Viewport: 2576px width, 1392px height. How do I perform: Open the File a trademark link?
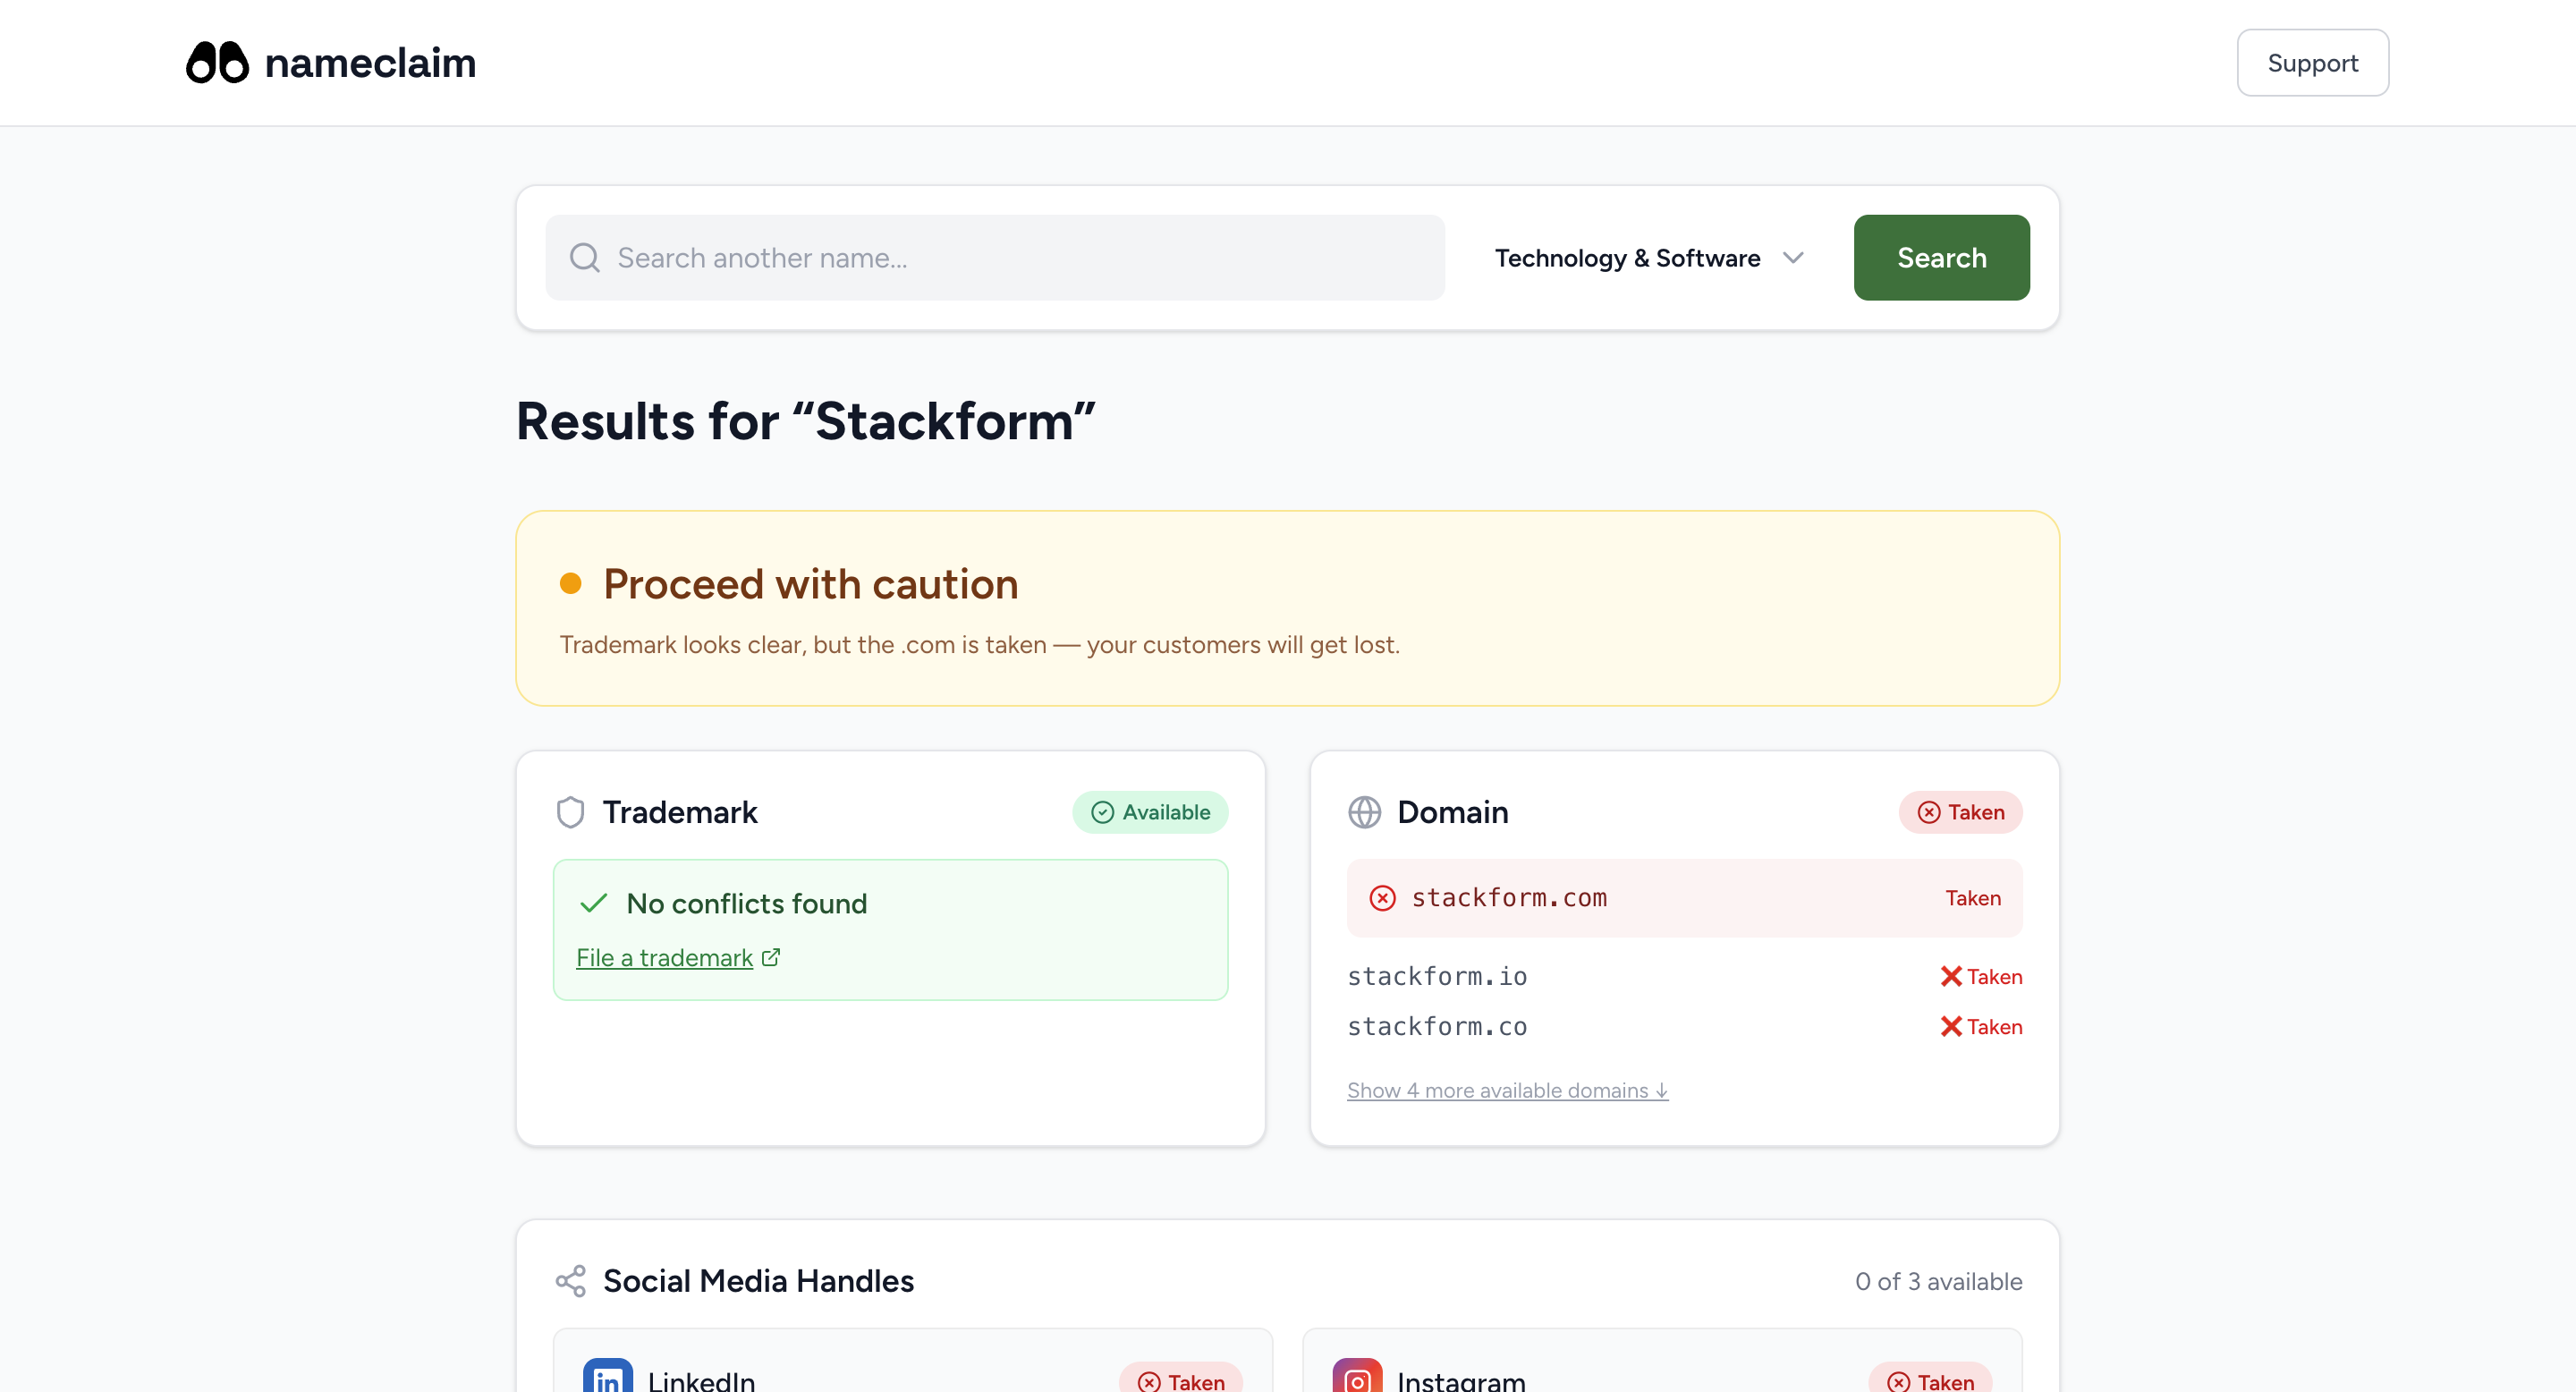pos(664,958)
